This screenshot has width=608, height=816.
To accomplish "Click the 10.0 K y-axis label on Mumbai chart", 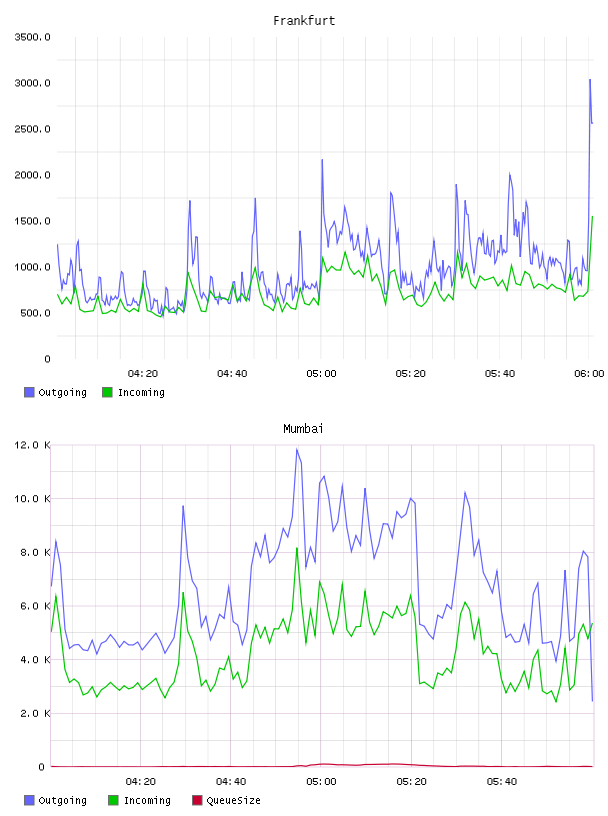I will 32,499.
